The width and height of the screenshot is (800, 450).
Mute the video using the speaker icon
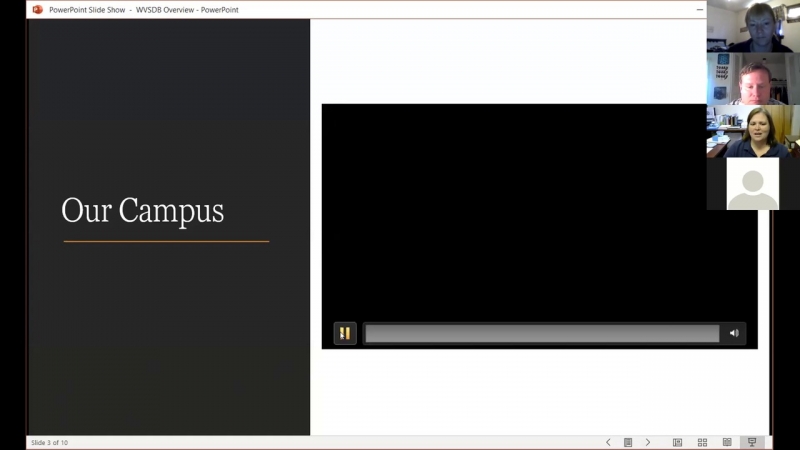point(734,334)
